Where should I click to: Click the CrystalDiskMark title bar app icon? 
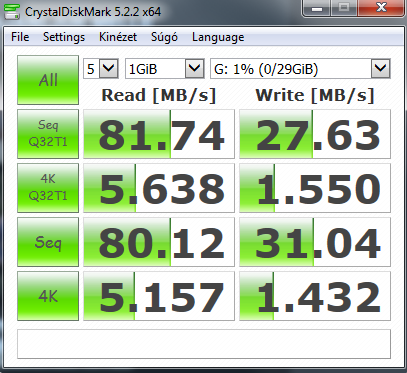point(12,12)
